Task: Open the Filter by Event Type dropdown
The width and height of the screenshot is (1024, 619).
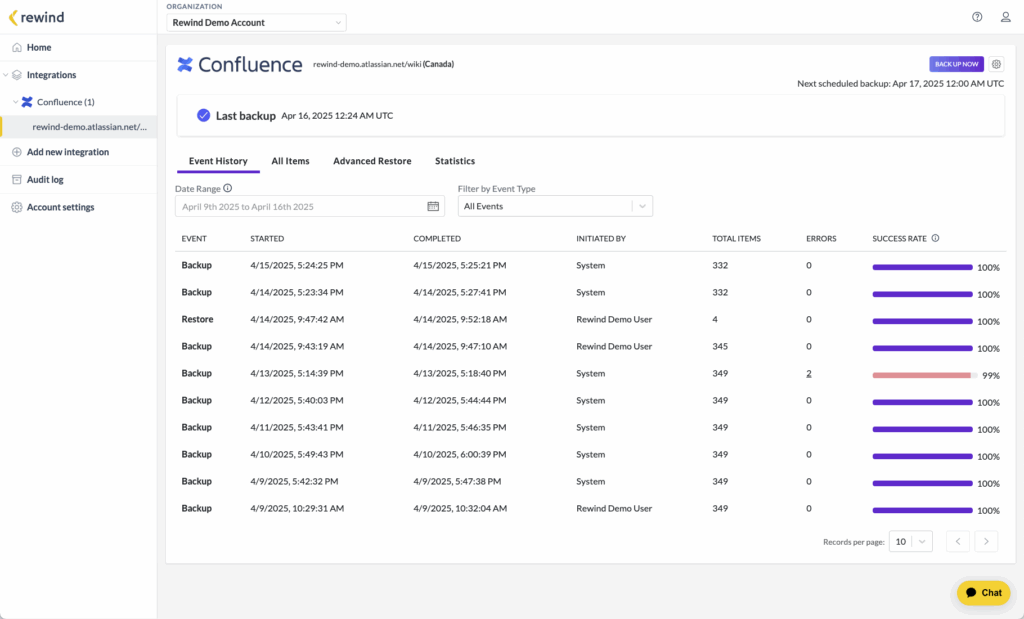Action: pos(555,206)
